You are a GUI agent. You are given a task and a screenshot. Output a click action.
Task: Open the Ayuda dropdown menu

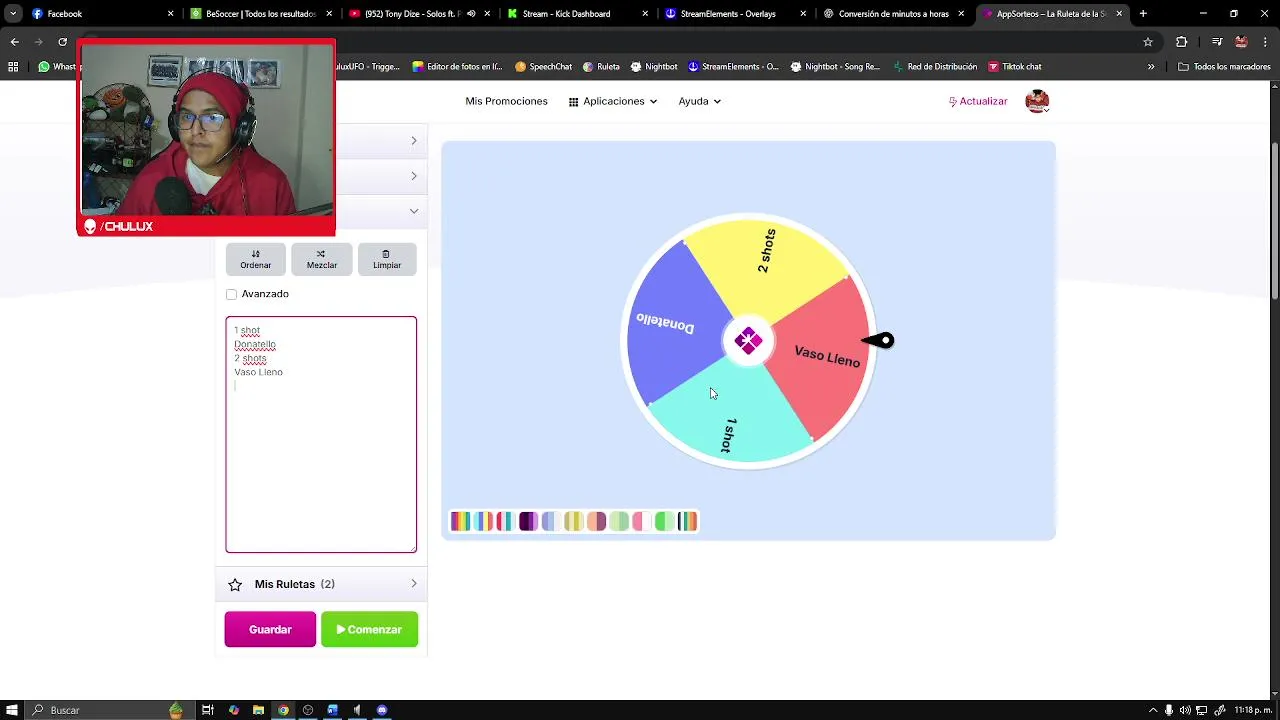click(x=700, y=101)
